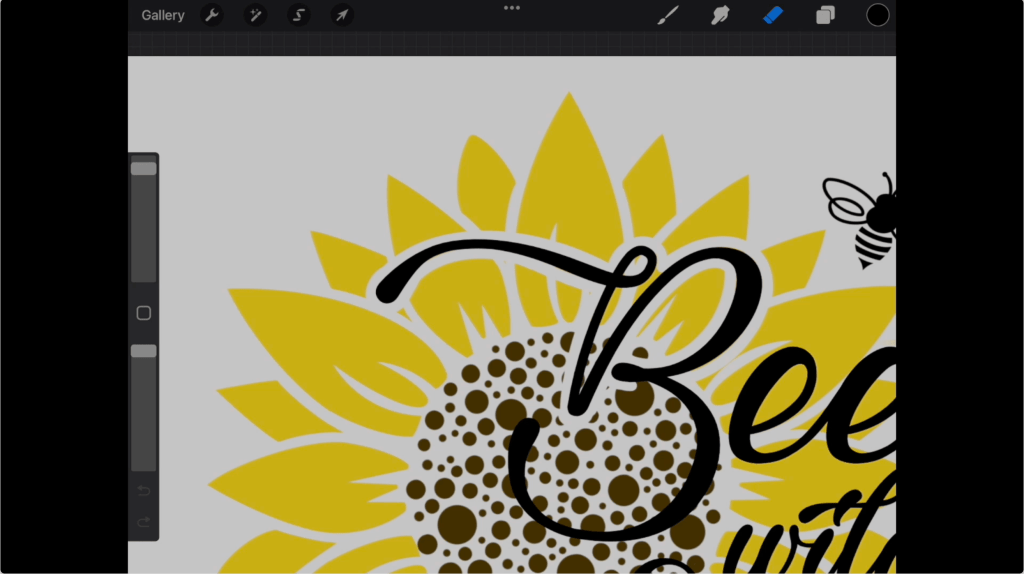Select the Paint brush tool
This screenshot has height=574, width=1024.
(x=667, y=15)
